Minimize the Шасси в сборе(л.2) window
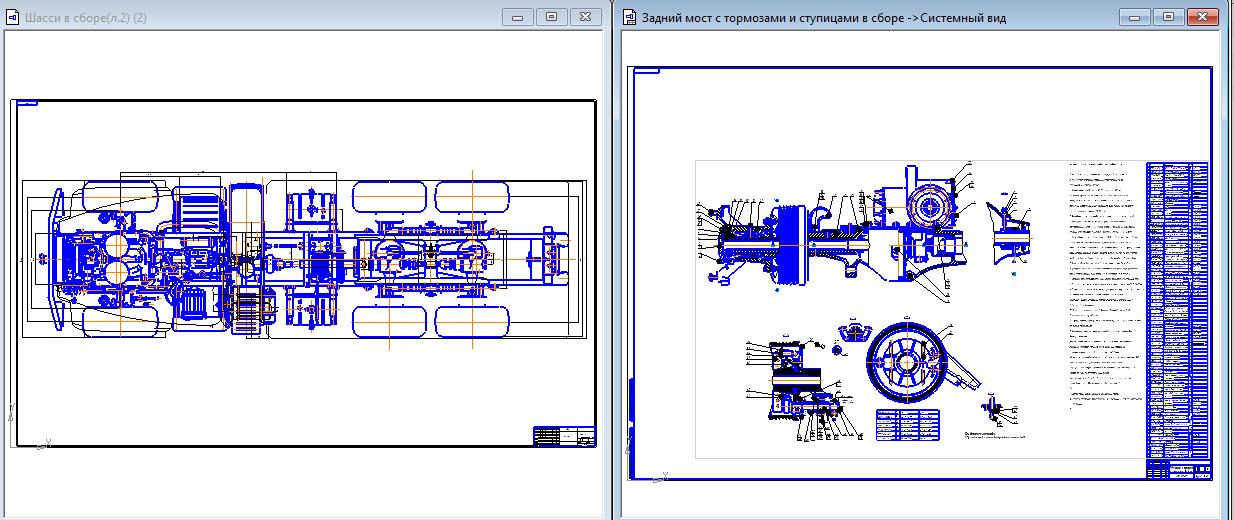Viewport: 1234px width, 520px height. 517,17
